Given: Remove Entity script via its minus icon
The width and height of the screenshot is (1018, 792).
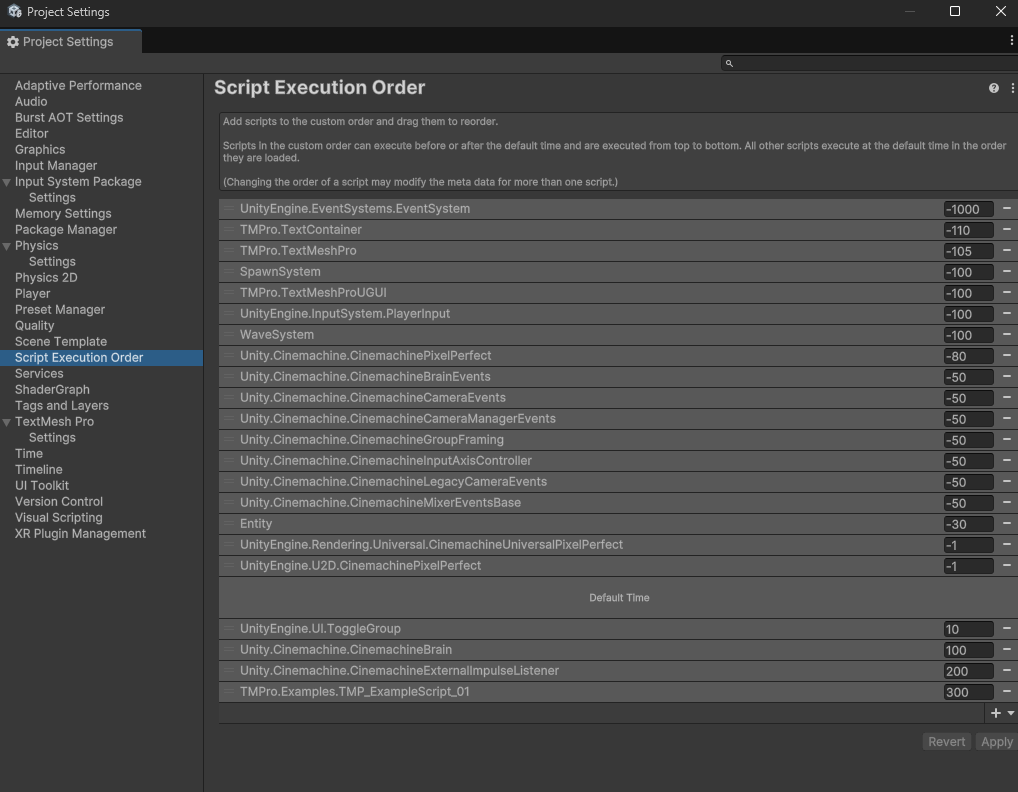Looking at the screenshot, I should 1006,523.
